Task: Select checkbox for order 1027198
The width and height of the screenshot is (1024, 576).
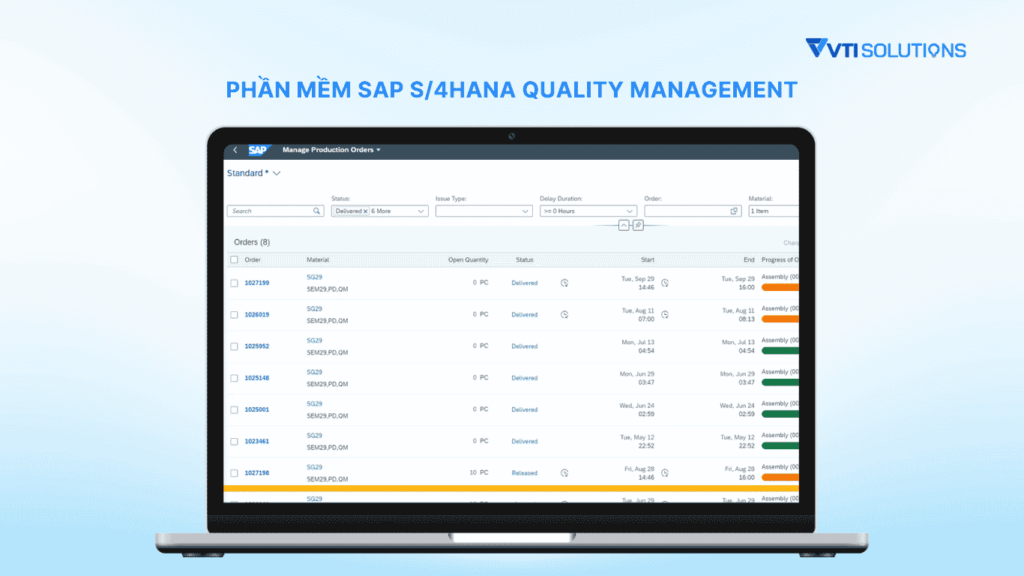Action: [234, 473]
